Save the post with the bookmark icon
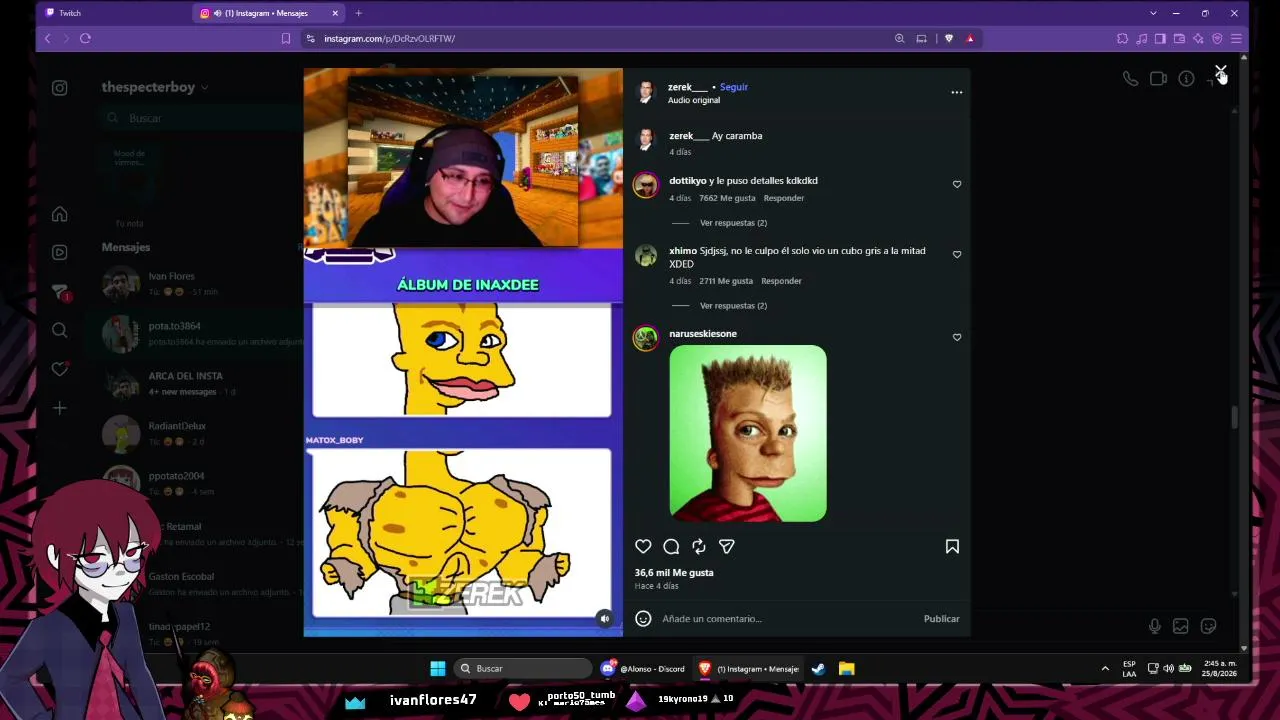The width and height of the screenshot is (1280, 720). click(x=952, y=546)
